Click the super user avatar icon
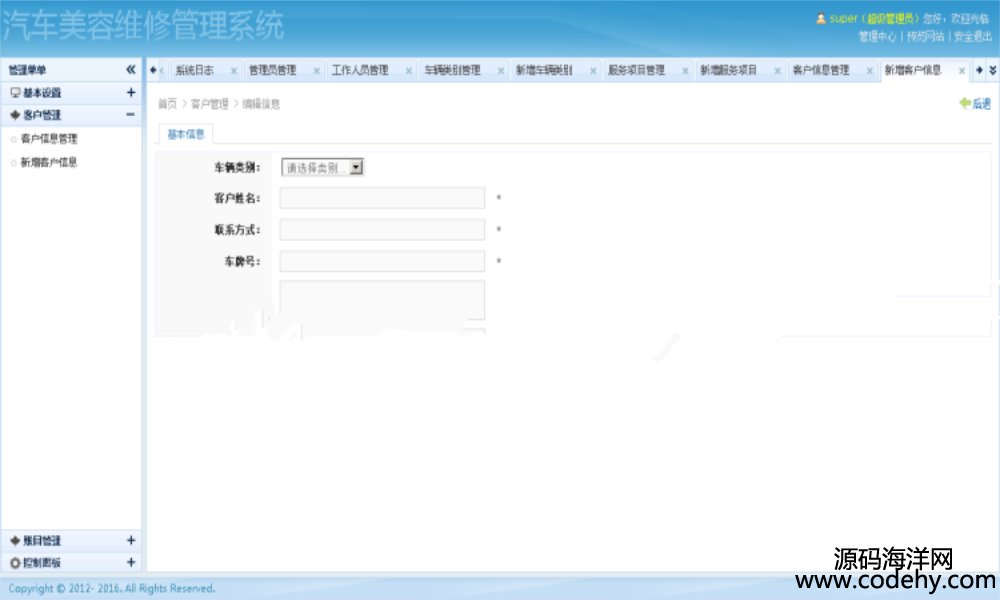The image size is (1000, 600). coord(821,18)
